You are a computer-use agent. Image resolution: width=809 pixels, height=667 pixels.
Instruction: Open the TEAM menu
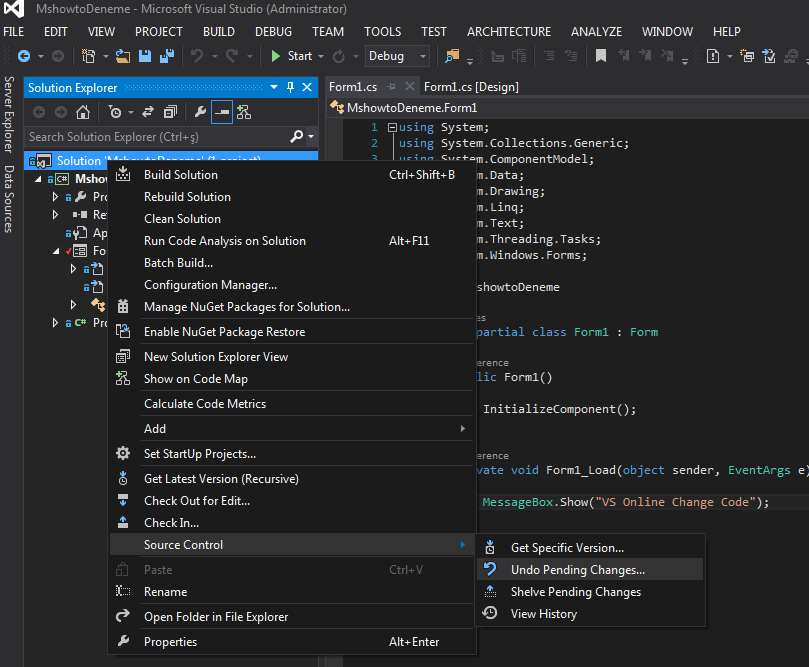(328, 31)
